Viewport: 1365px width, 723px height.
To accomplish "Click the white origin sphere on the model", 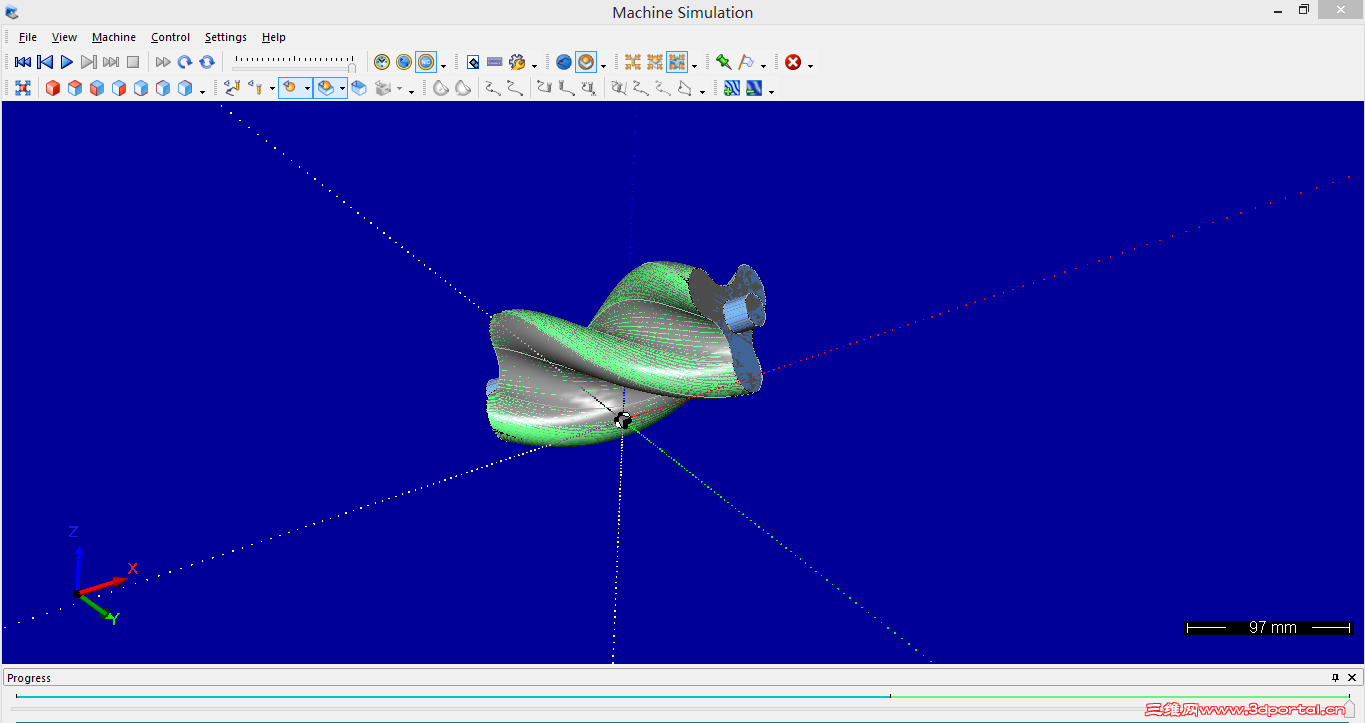I will coord(623,421).
